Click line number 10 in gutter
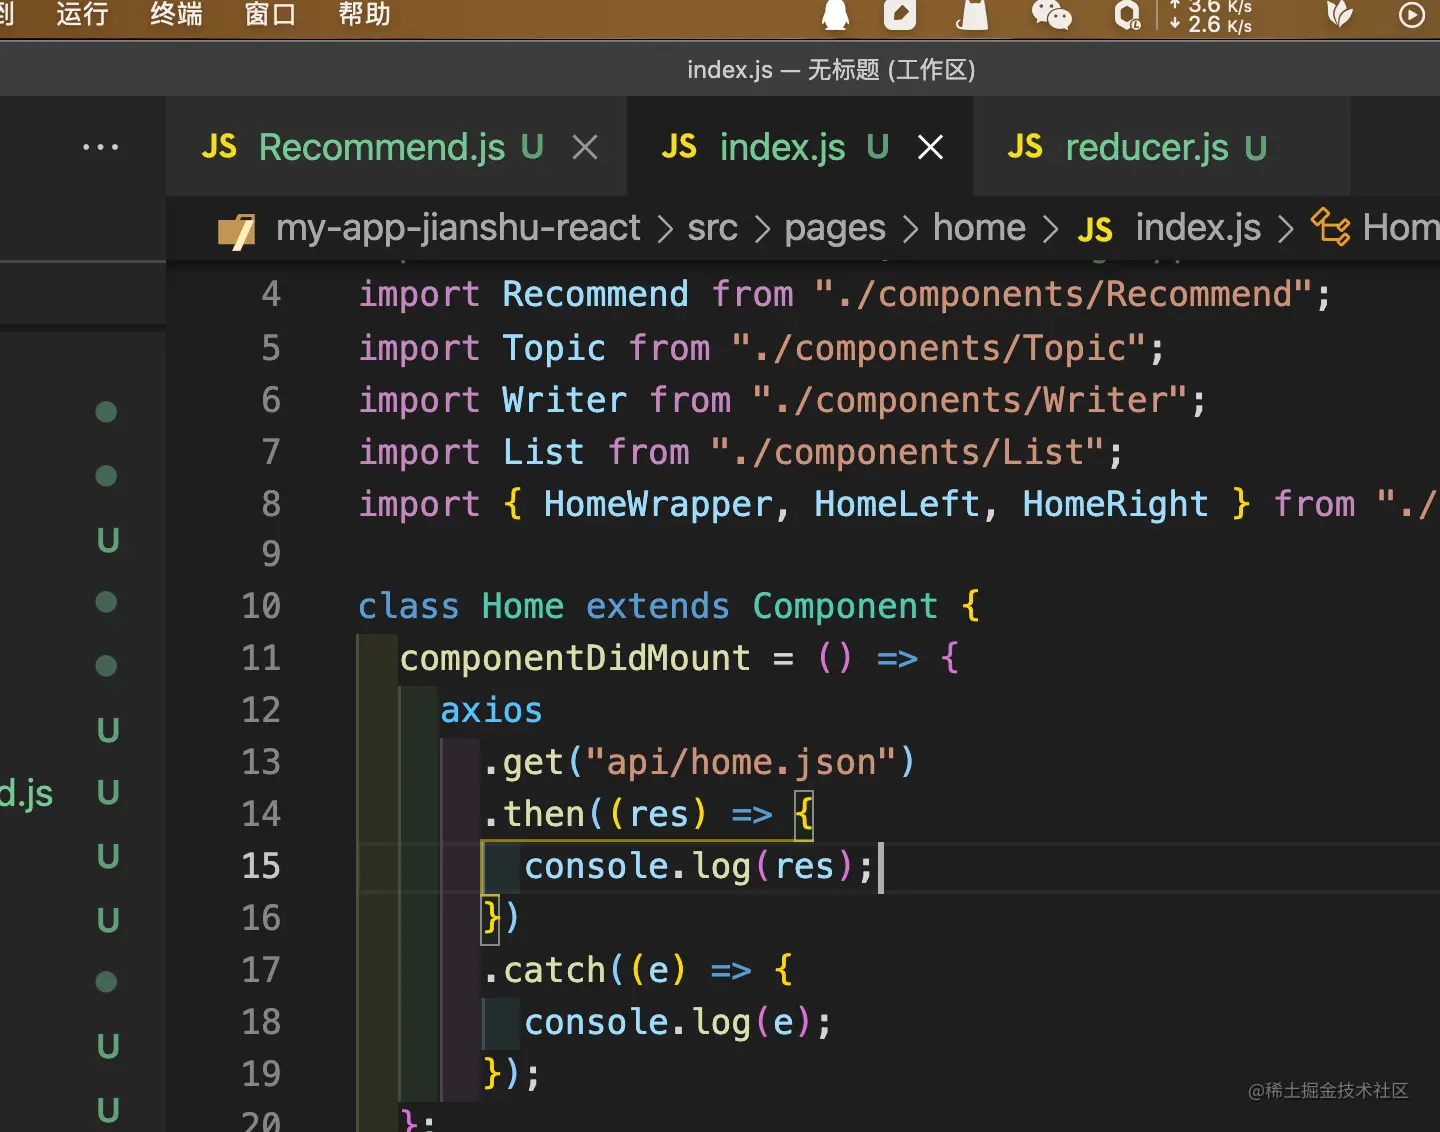 pos(261,606)
